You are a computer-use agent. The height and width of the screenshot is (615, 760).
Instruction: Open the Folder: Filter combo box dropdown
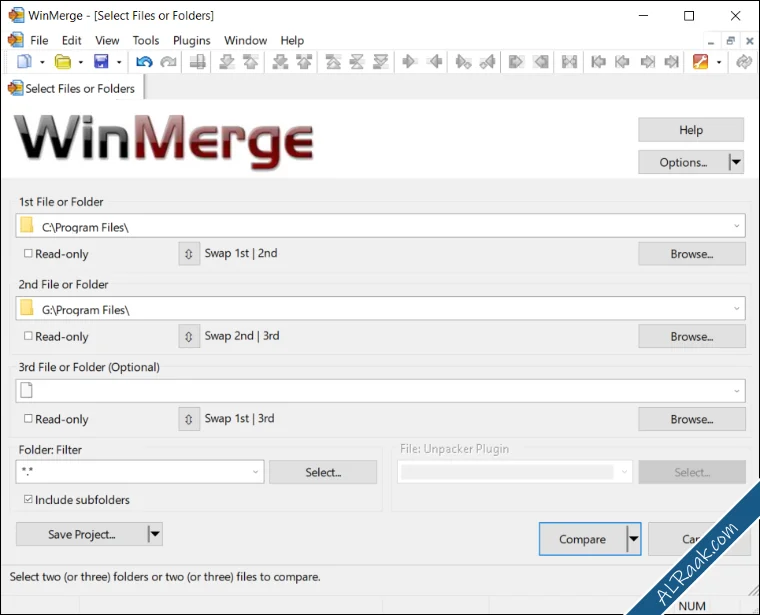(x=255, y=472)
